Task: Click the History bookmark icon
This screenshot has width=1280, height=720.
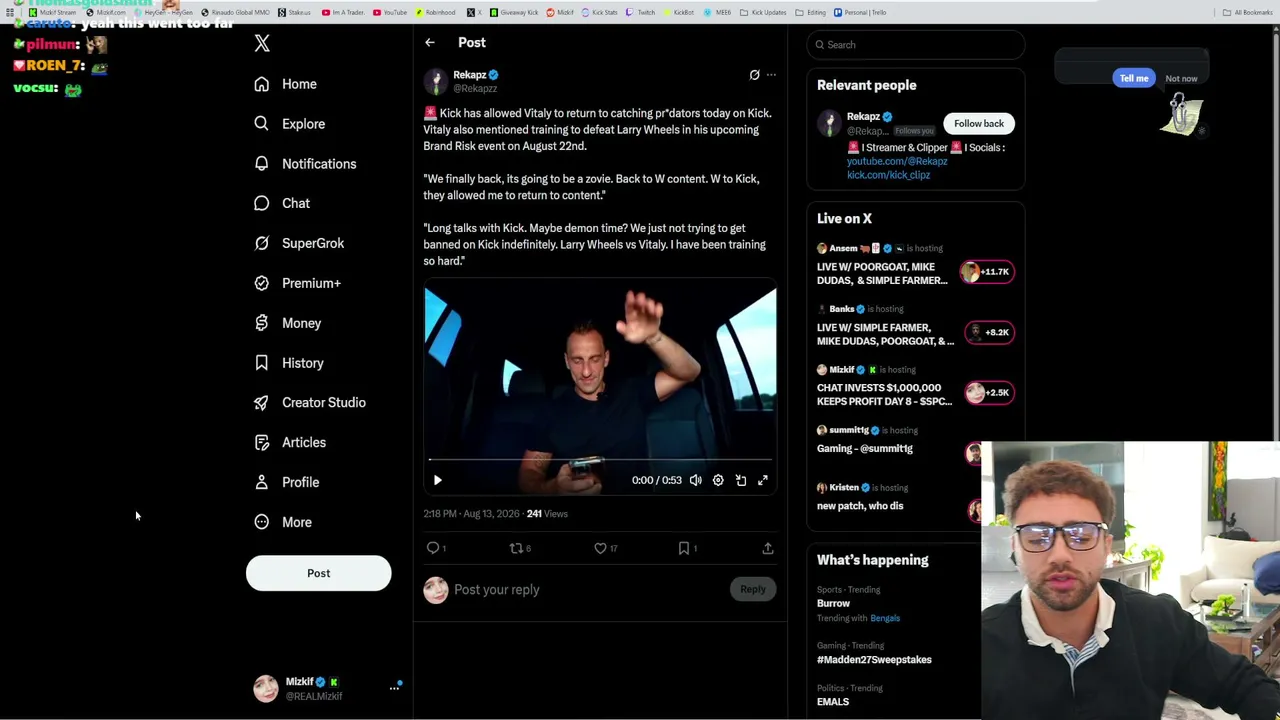Action: [x=262, y=363]
